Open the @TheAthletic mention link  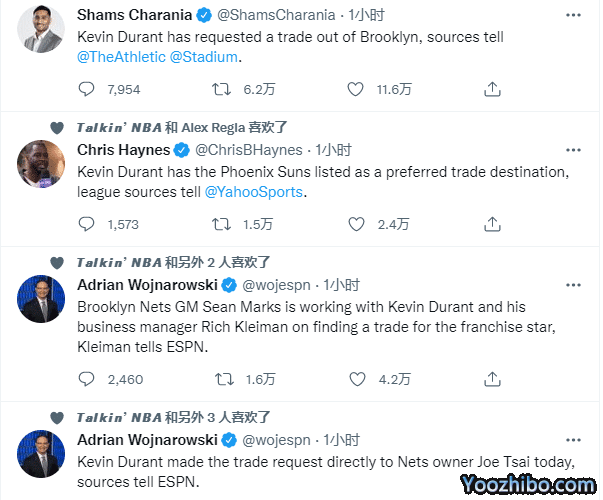click(x=121, y=56)
